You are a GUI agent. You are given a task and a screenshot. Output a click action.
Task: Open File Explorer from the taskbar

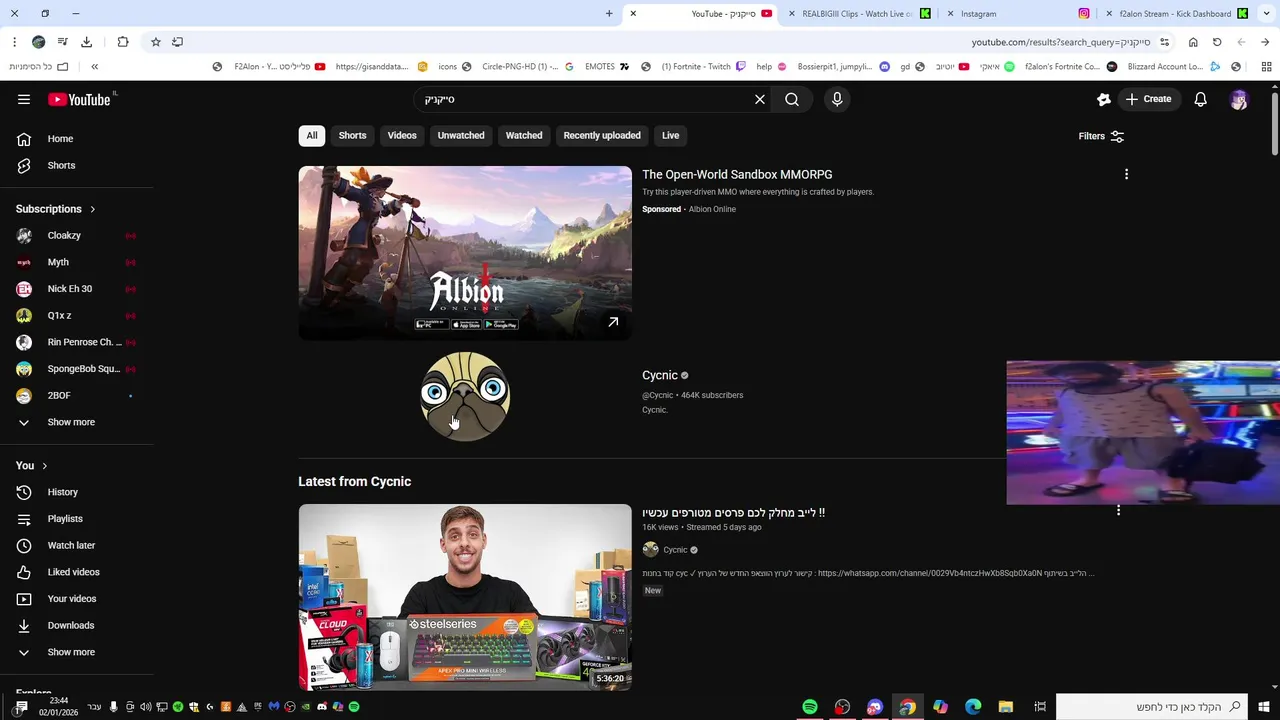(x=1006, y=707)
